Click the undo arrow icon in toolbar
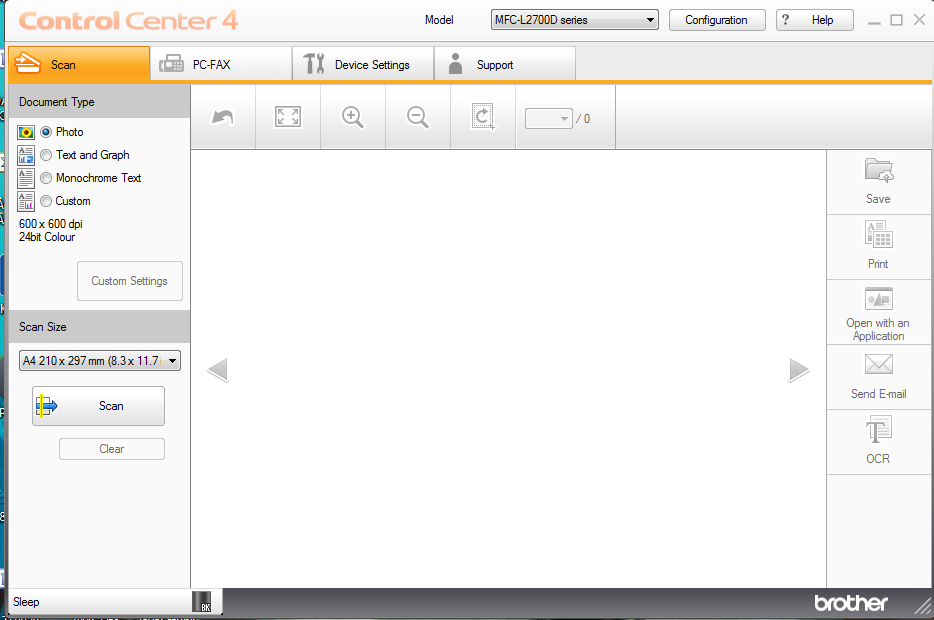Image resolution: width=934 pixels, height=620 pixels. coord(223,117)
